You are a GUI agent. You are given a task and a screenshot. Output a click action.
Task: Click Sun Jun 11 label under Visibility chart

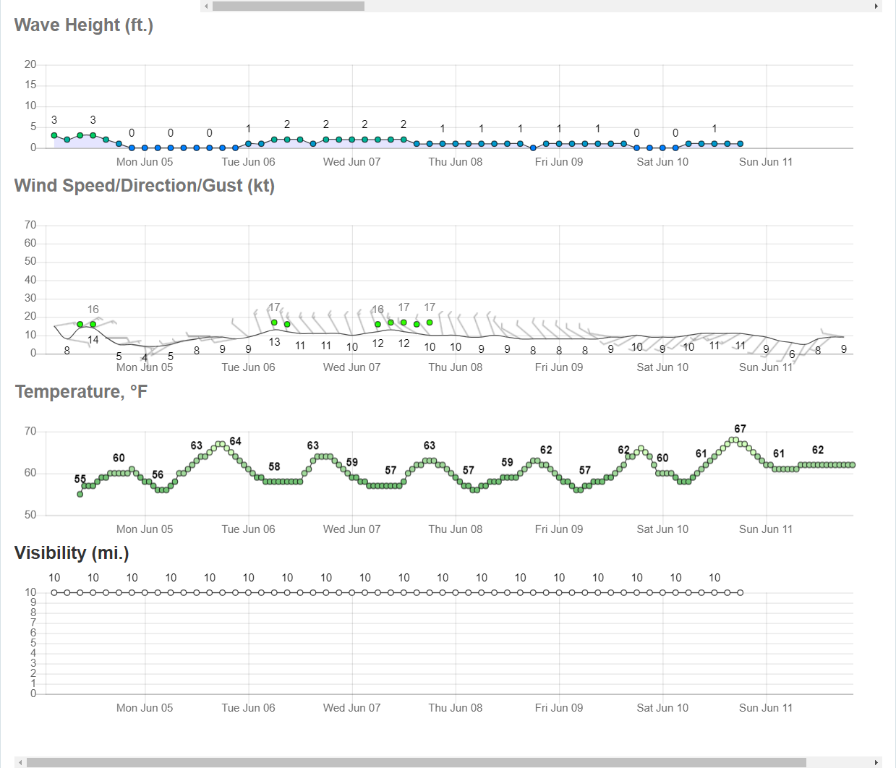[766, 708]
